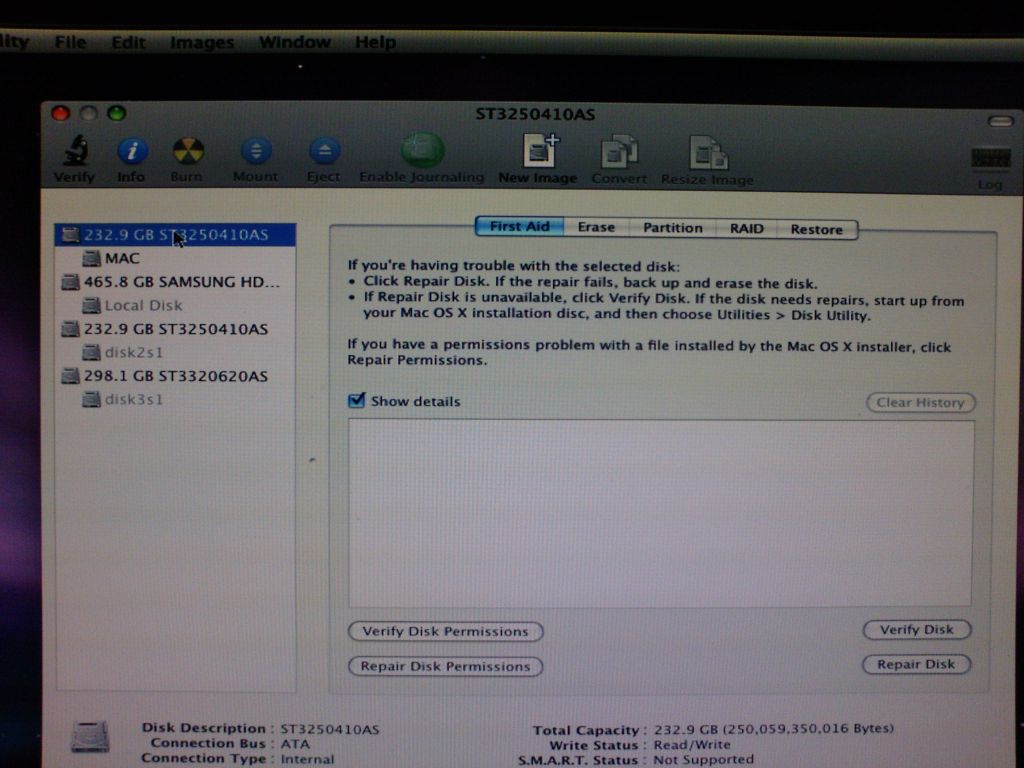
Task: Click Repair Disk Permissions
Action: click(x=445, y=666)
